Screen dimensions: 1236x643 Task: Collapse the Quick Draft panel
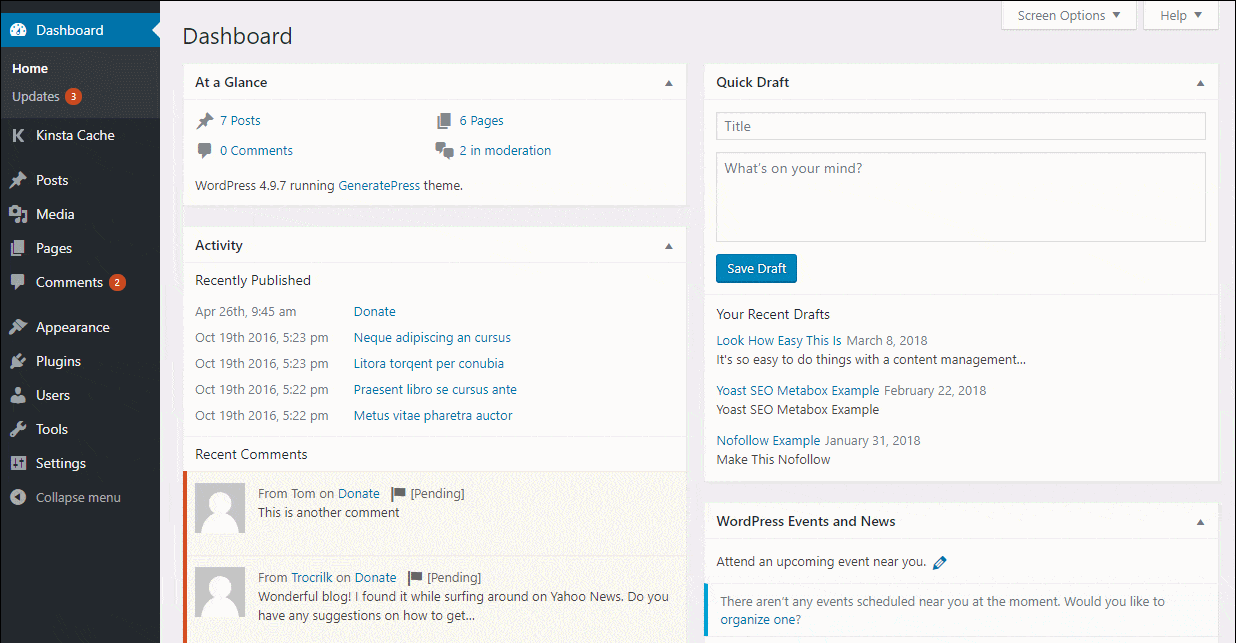tap(1199, 83)
